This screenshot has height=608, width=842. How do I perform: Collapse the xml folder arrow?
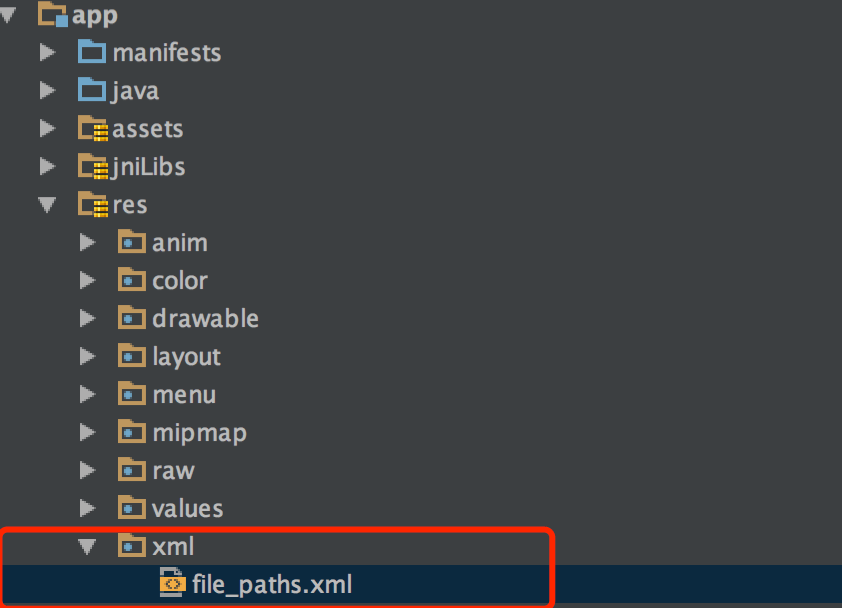pos(86,546)
